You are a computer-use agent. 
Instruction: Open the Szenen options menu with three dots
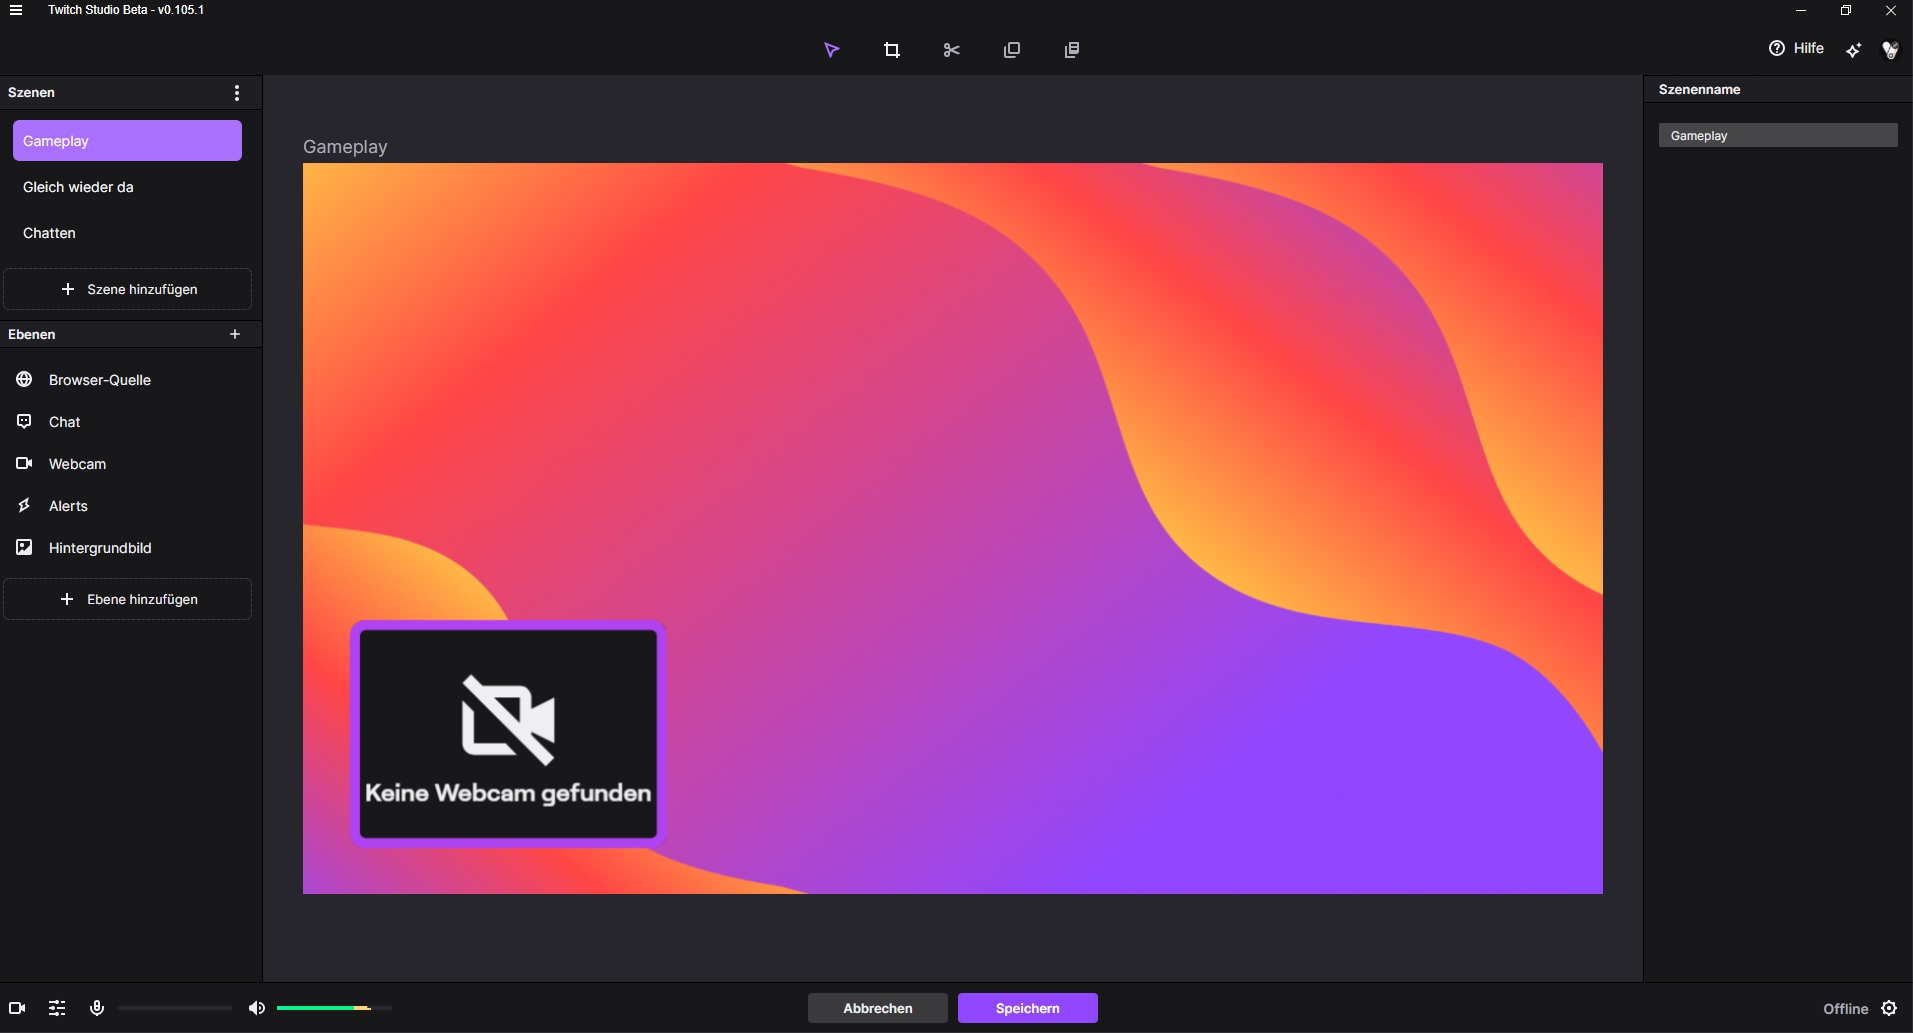pyautogui.click(x=236, y=92)
